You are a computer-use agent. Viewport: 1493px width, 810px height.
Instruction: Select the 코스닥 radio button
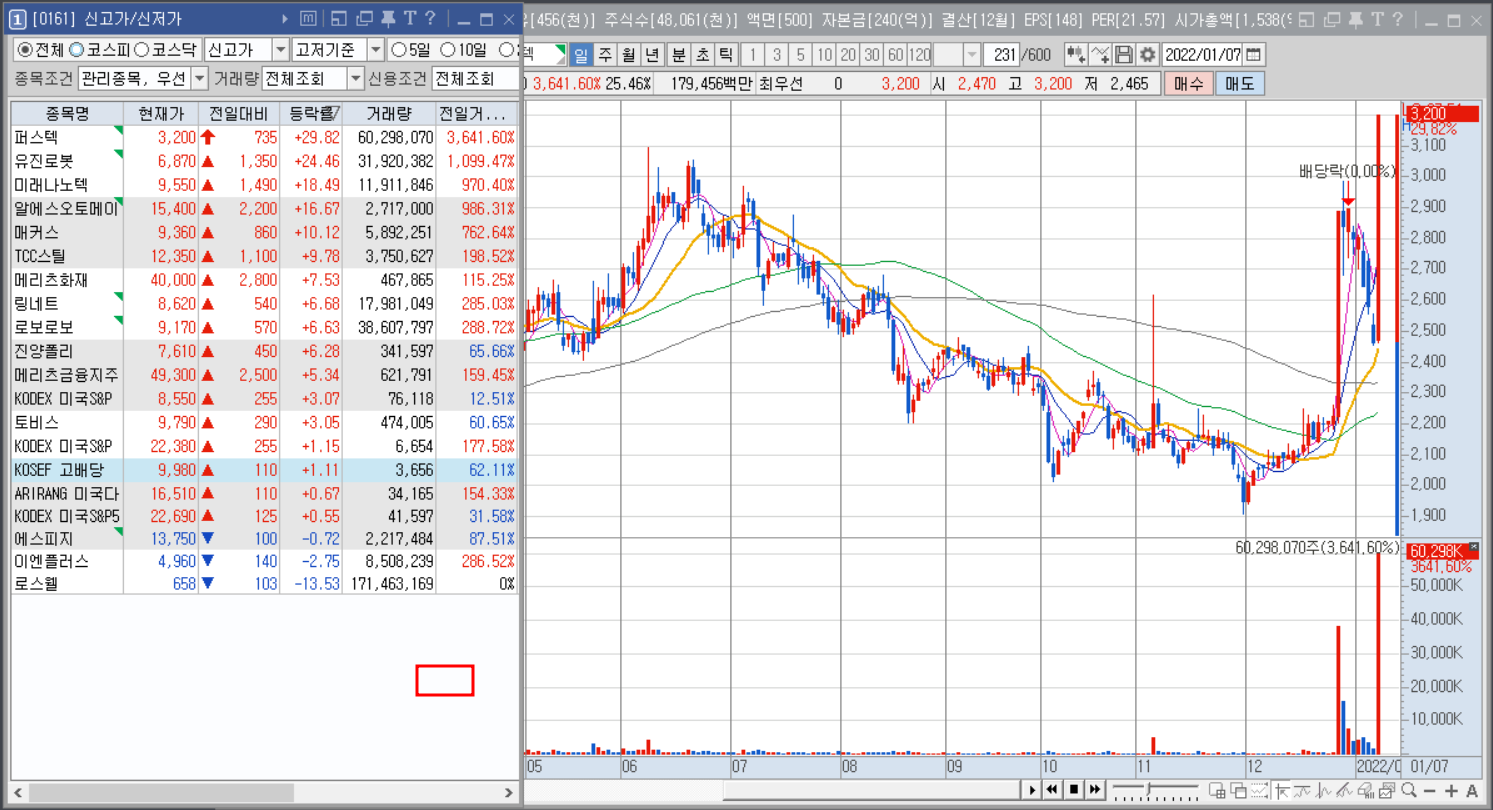141,49
